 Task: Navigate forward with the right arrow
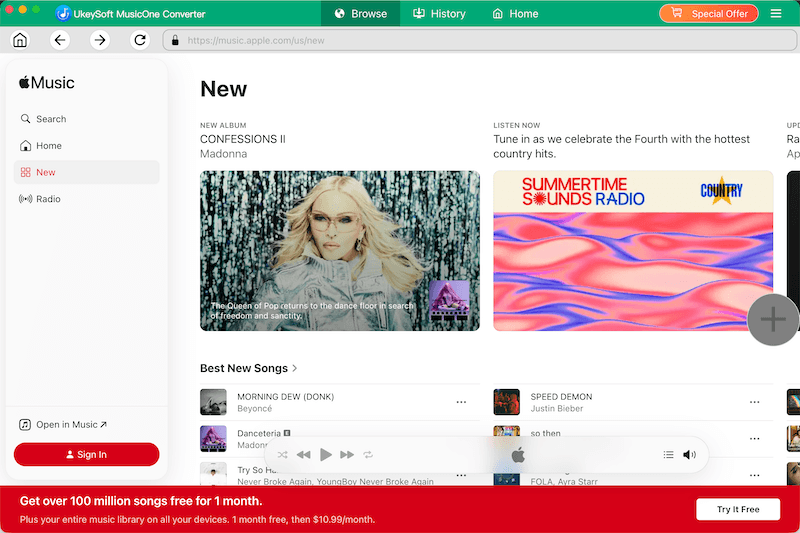100,40
